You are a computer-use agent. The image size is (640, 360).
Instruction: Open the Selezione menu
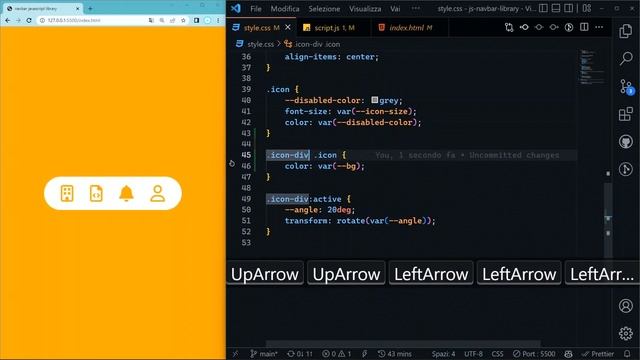point(324,9)
